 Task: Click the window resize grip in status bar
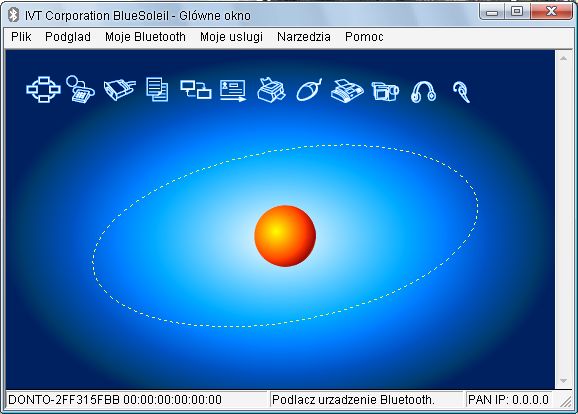coord(565,401)
